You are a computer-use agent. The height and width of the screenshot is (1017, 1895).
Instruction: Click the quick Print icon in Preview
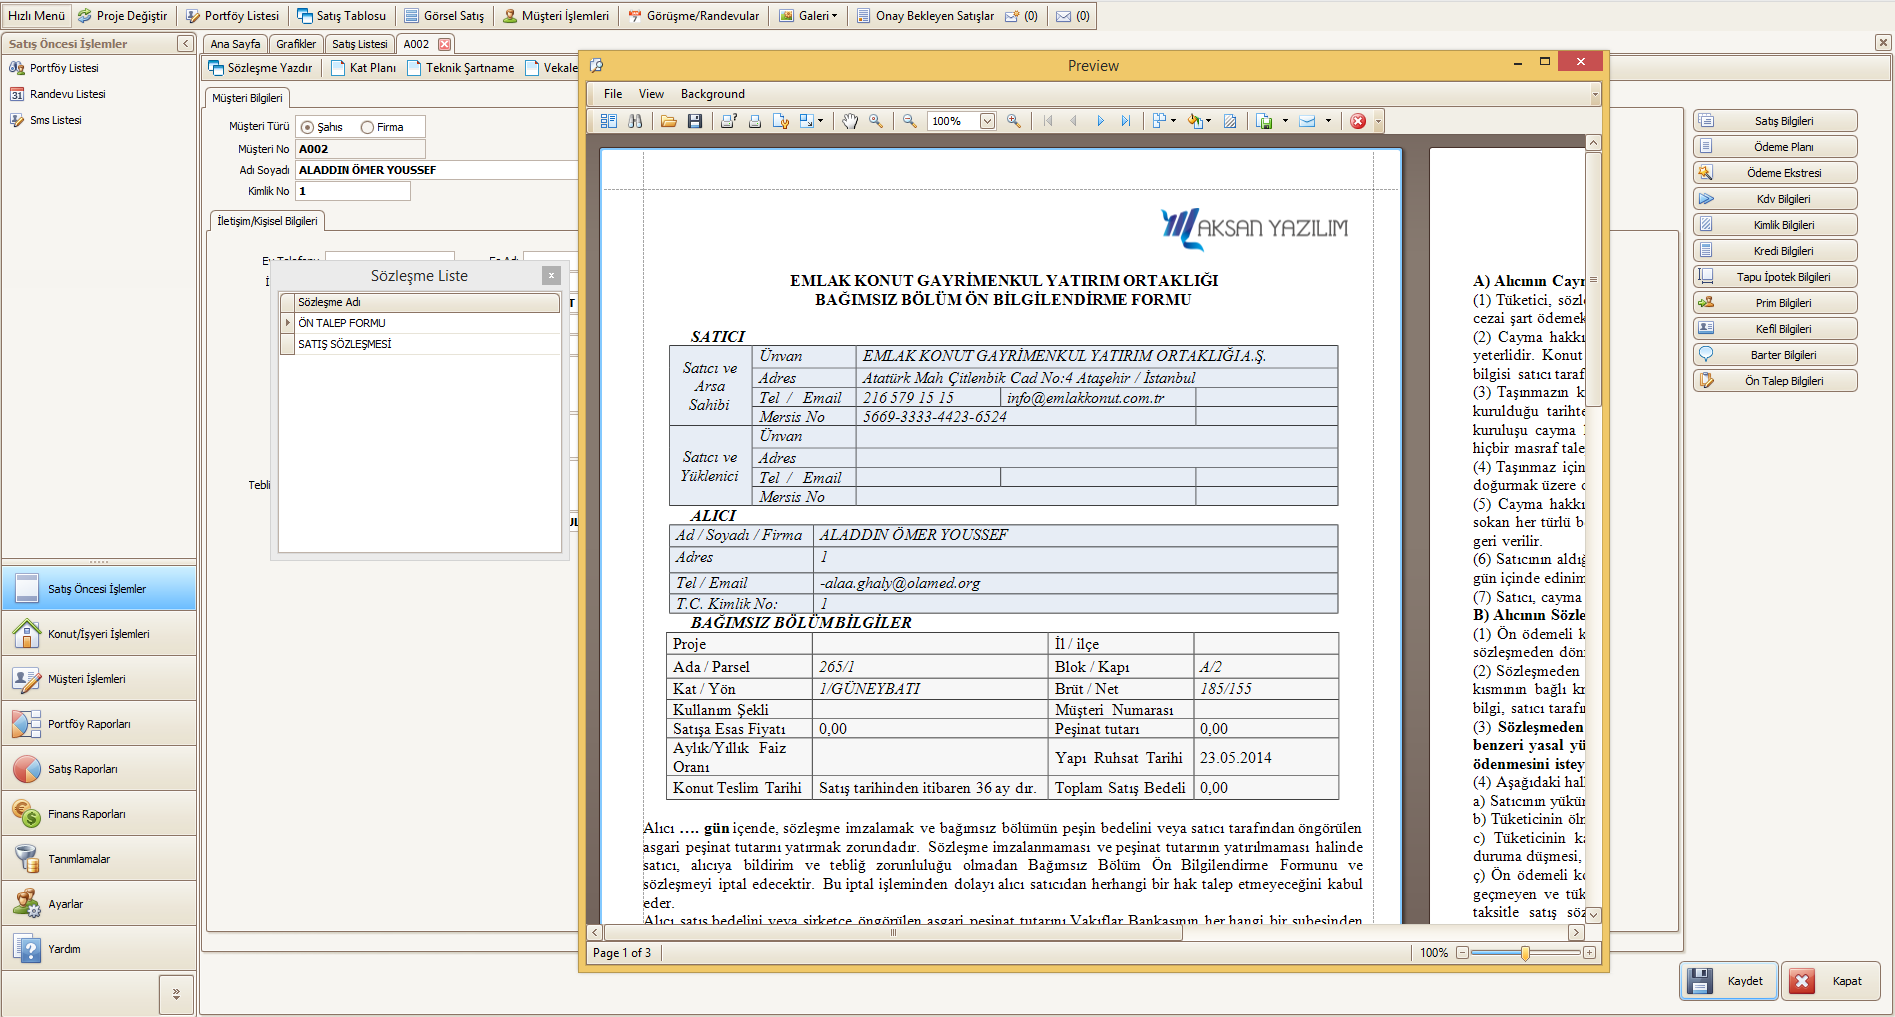tap(755, 121)
